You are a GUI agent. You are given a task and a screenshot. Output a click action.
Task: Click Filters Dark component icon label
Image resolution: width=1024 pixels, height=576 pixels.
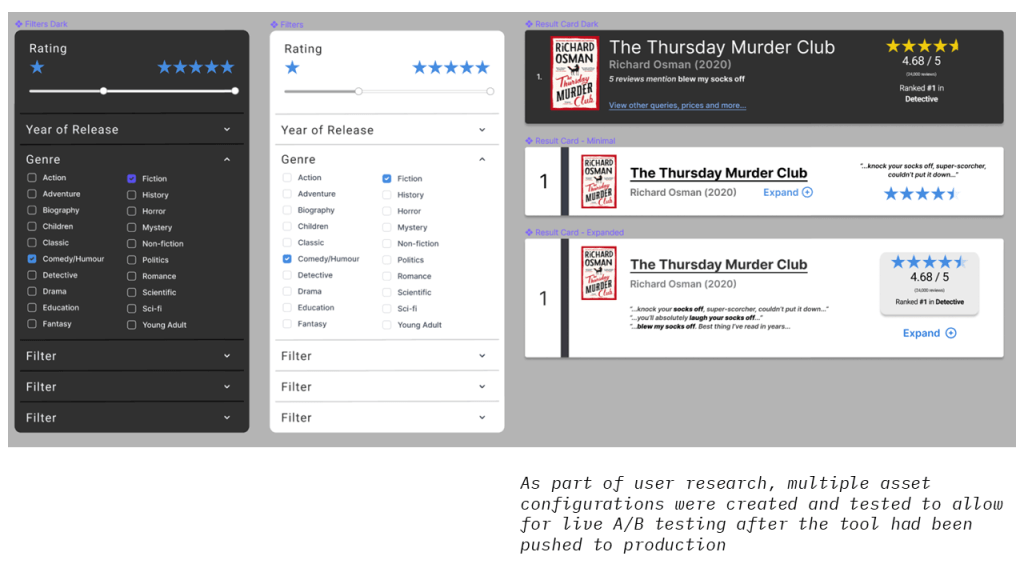(x=19, y=24)
